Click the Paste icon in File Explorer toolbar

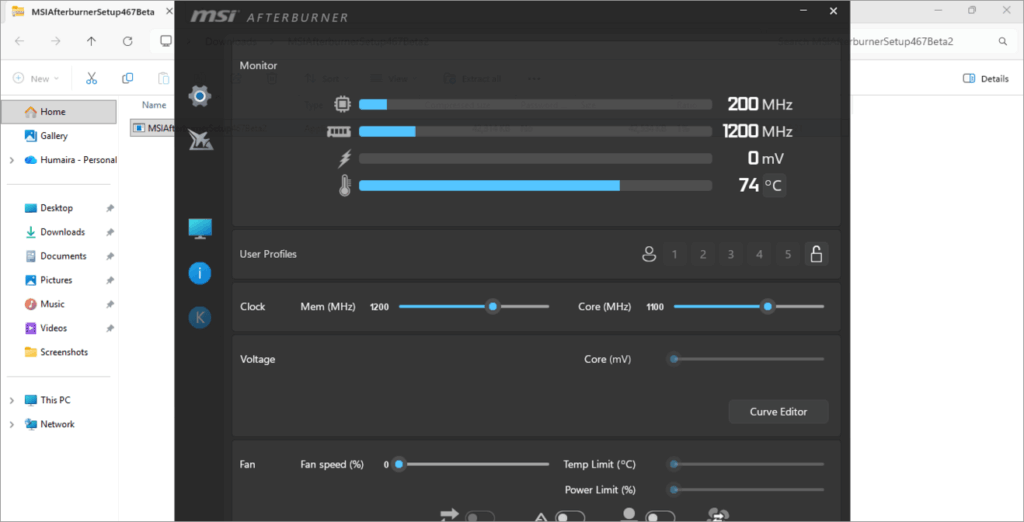tap(163, 78)
